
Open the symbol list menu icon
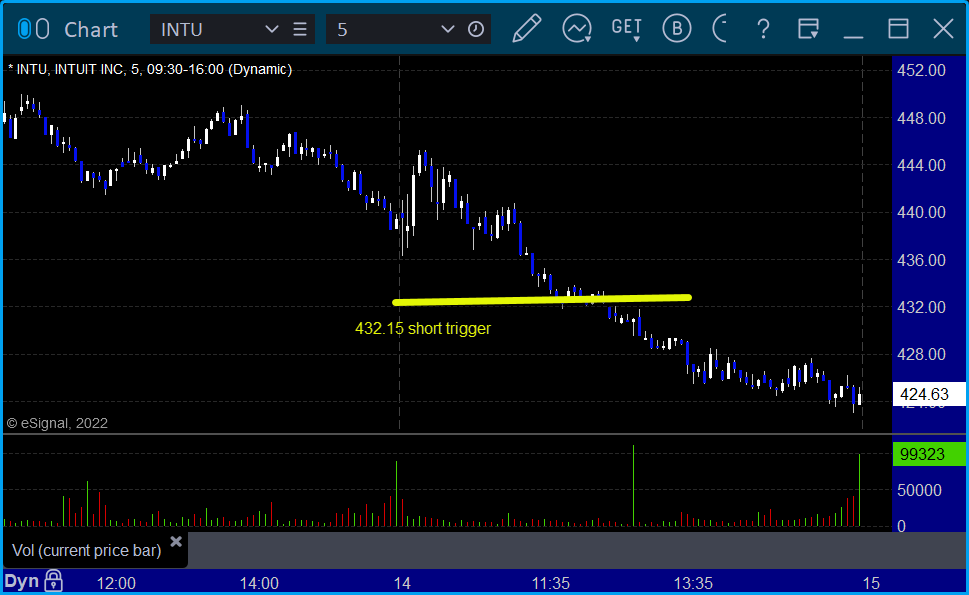click(x=300, y=29)
